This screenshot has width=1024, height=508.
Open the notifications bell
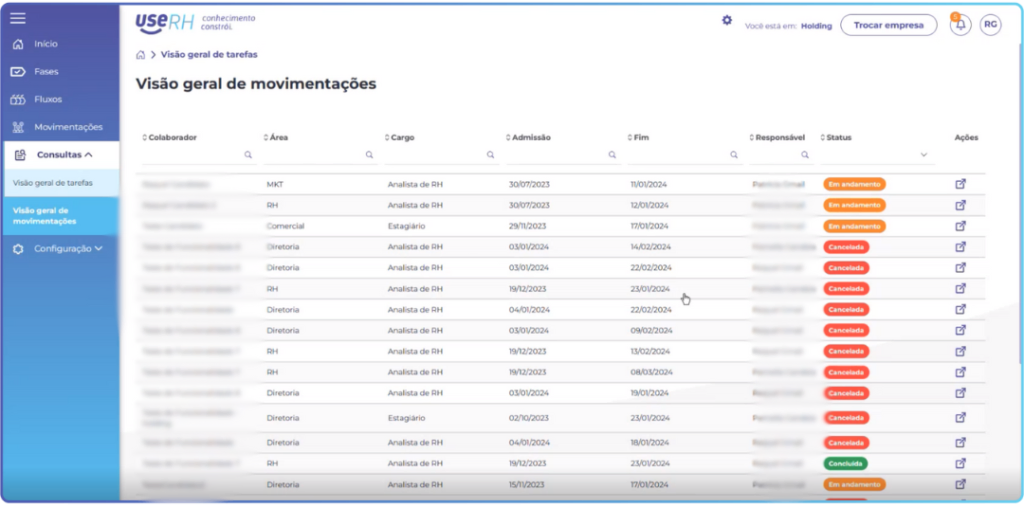point(960,25)
